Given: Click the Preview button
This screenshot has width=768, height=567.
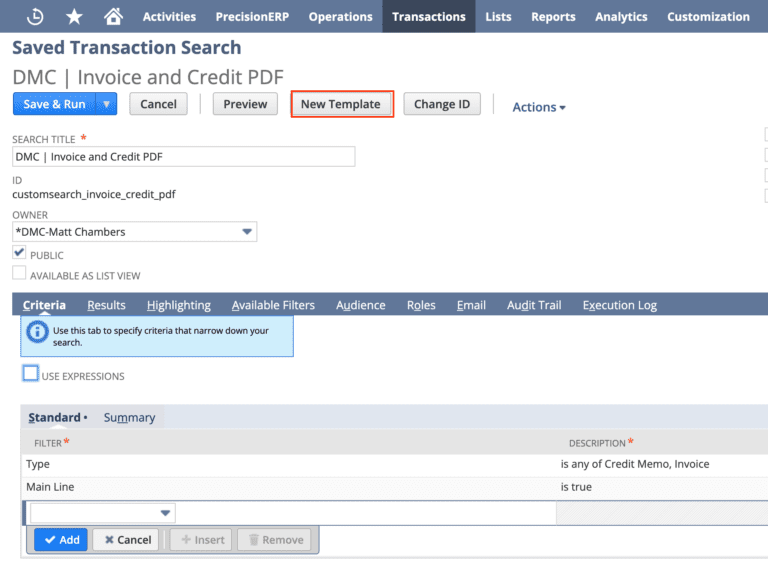Looking at the screenshot, I should click(x=245, y=104).
